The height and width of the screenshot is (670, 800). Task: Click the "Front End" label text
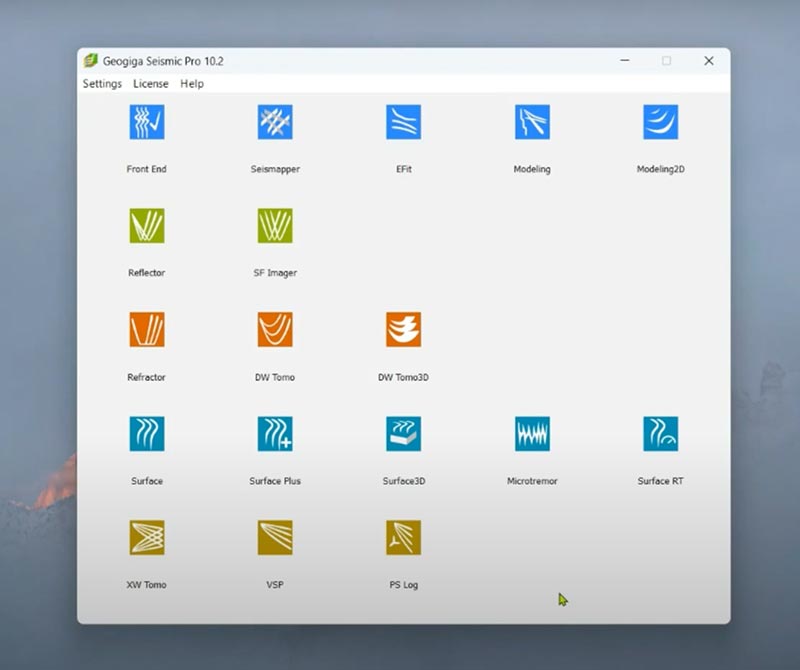pos(146,169)
